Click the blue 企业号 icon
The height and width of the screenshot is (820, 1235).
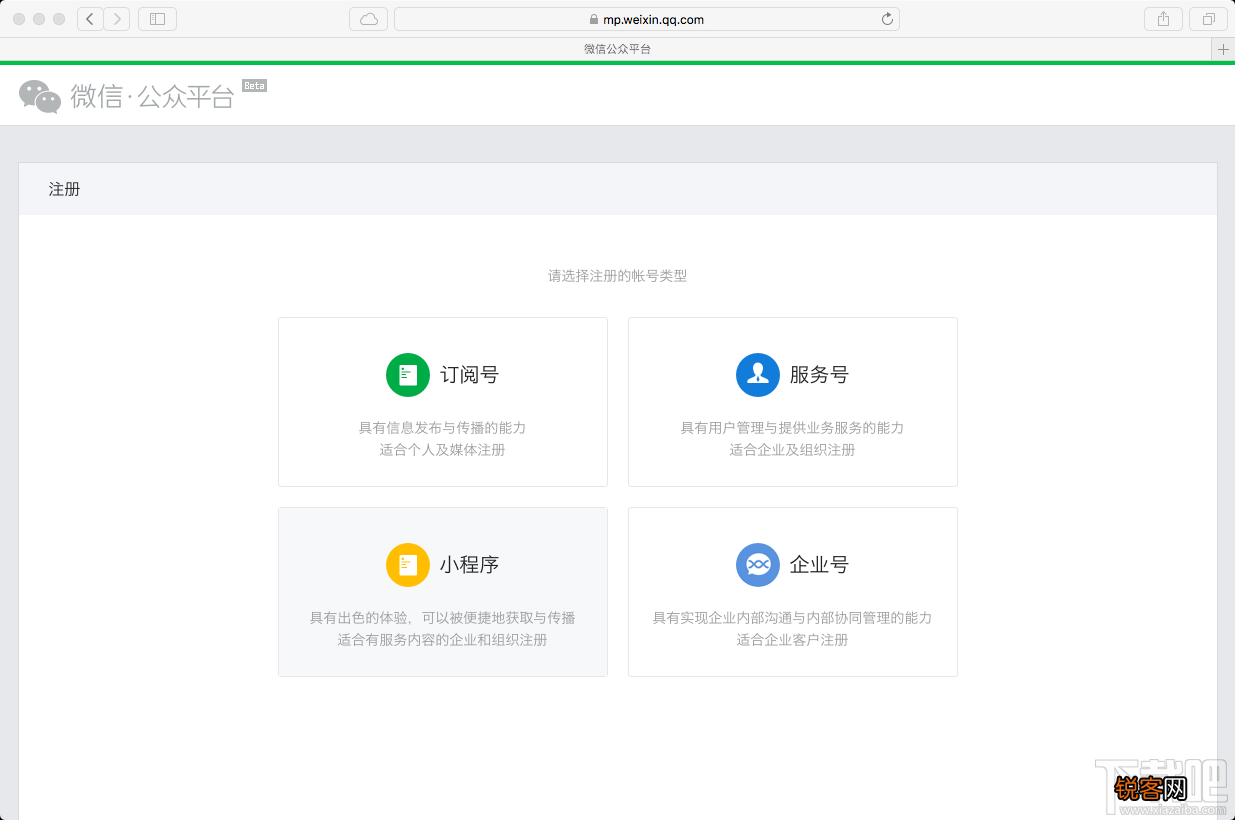pyautogui.click(x=758, y=565)
